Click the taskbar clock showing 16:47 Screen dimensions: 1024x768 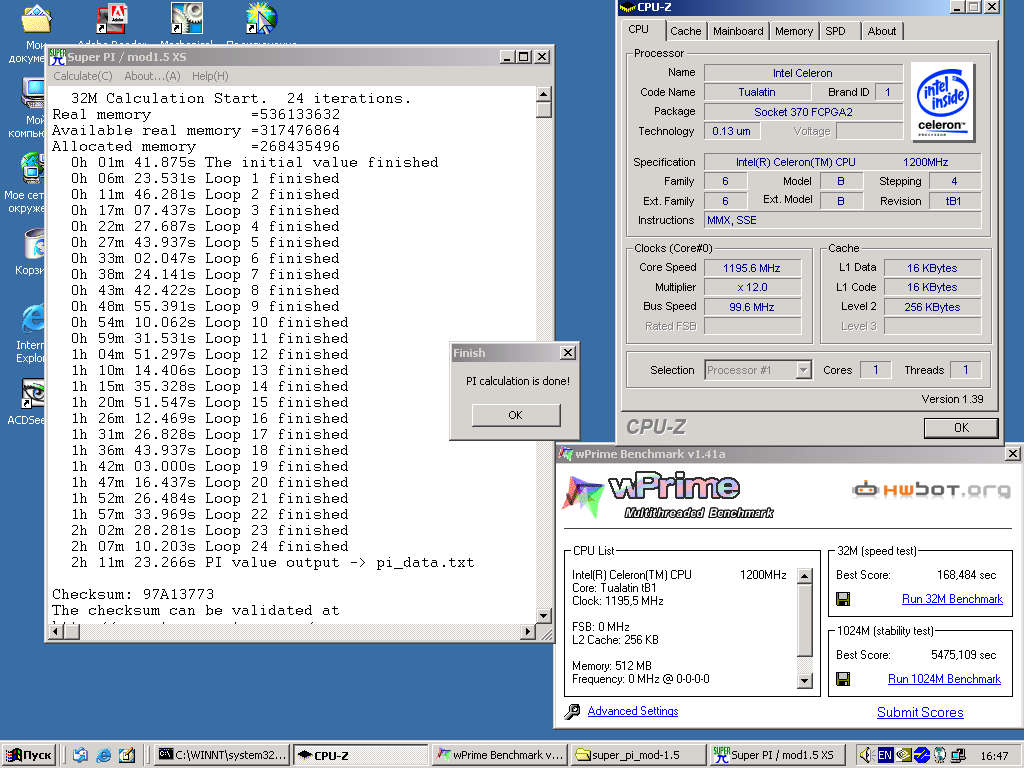[x=994, y=756]
